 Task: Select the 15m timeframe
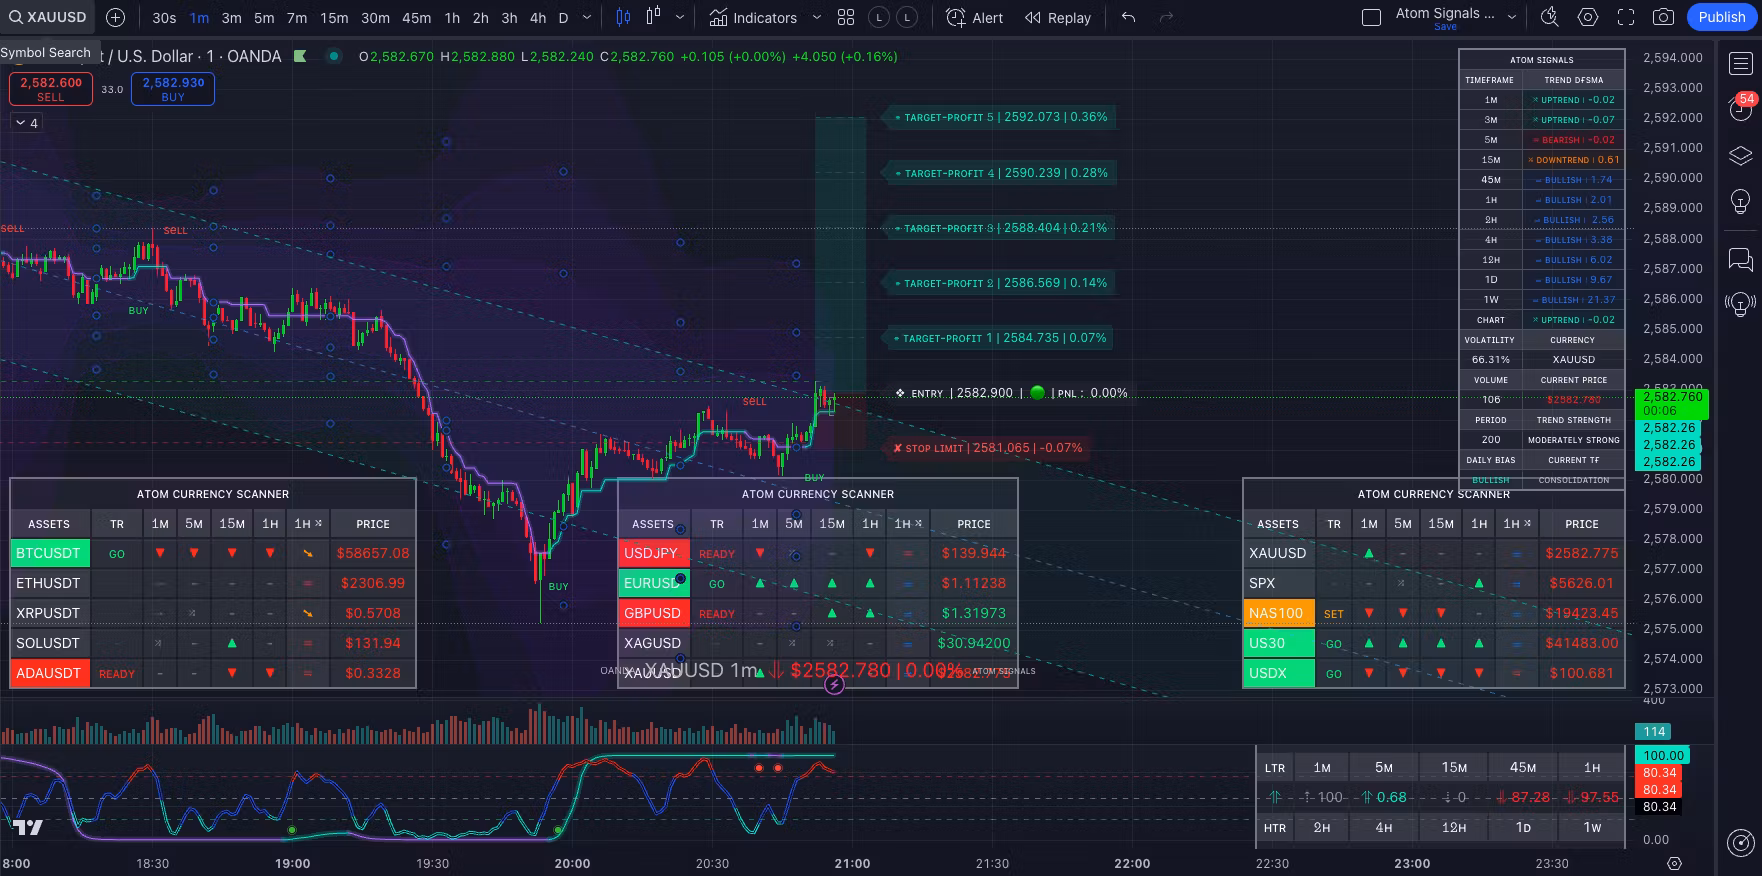[334, 17]
